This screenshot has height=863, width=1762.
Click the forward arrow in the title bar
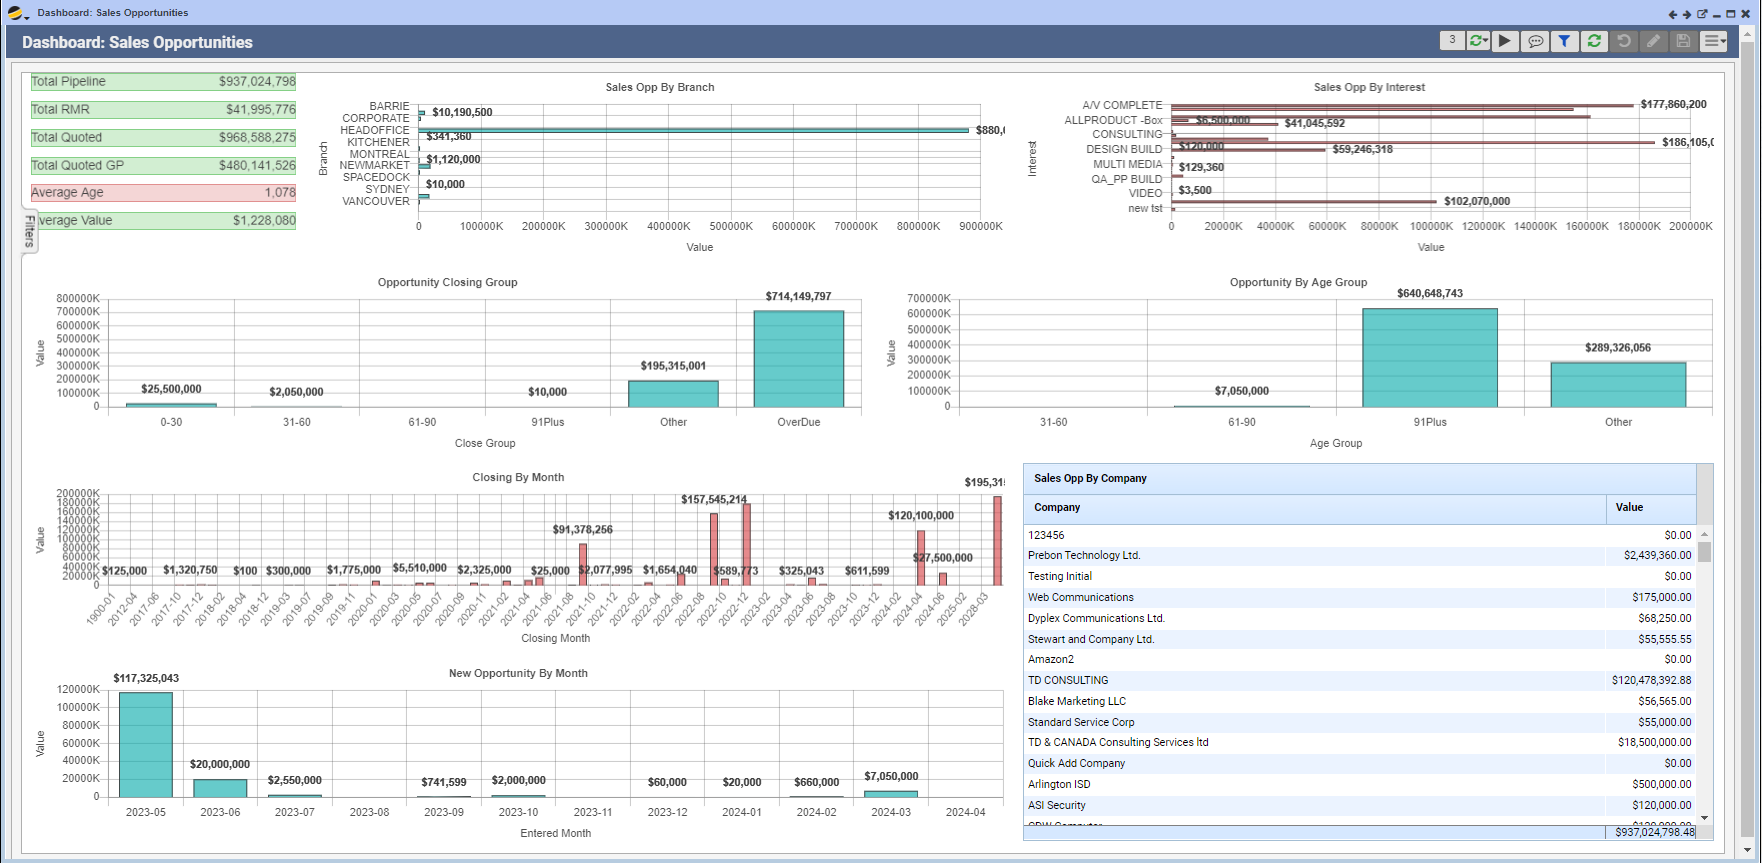click(x=1687, y=14)
